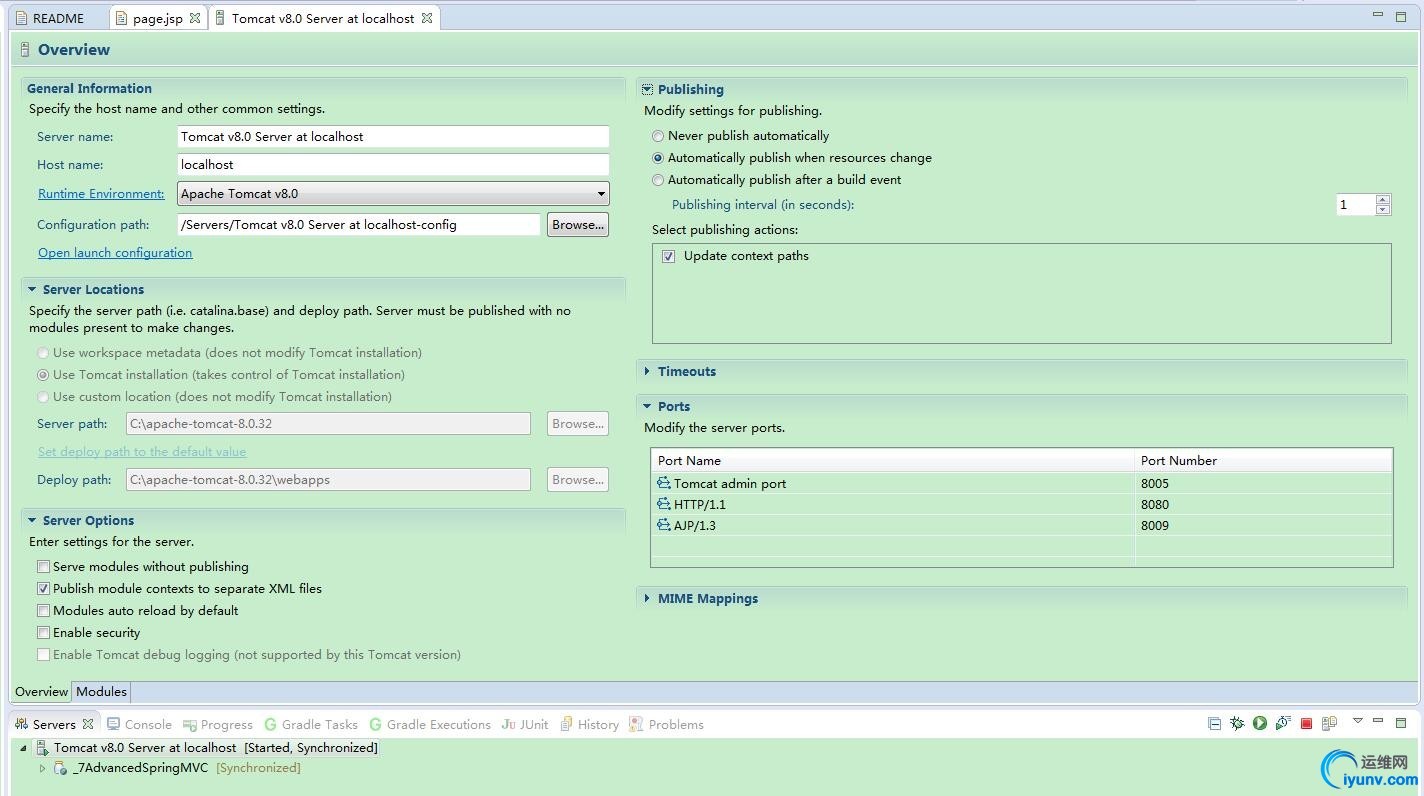Click the AJP/1.3 port row icon
This screenshot has width=1424, height=796.
663,525
